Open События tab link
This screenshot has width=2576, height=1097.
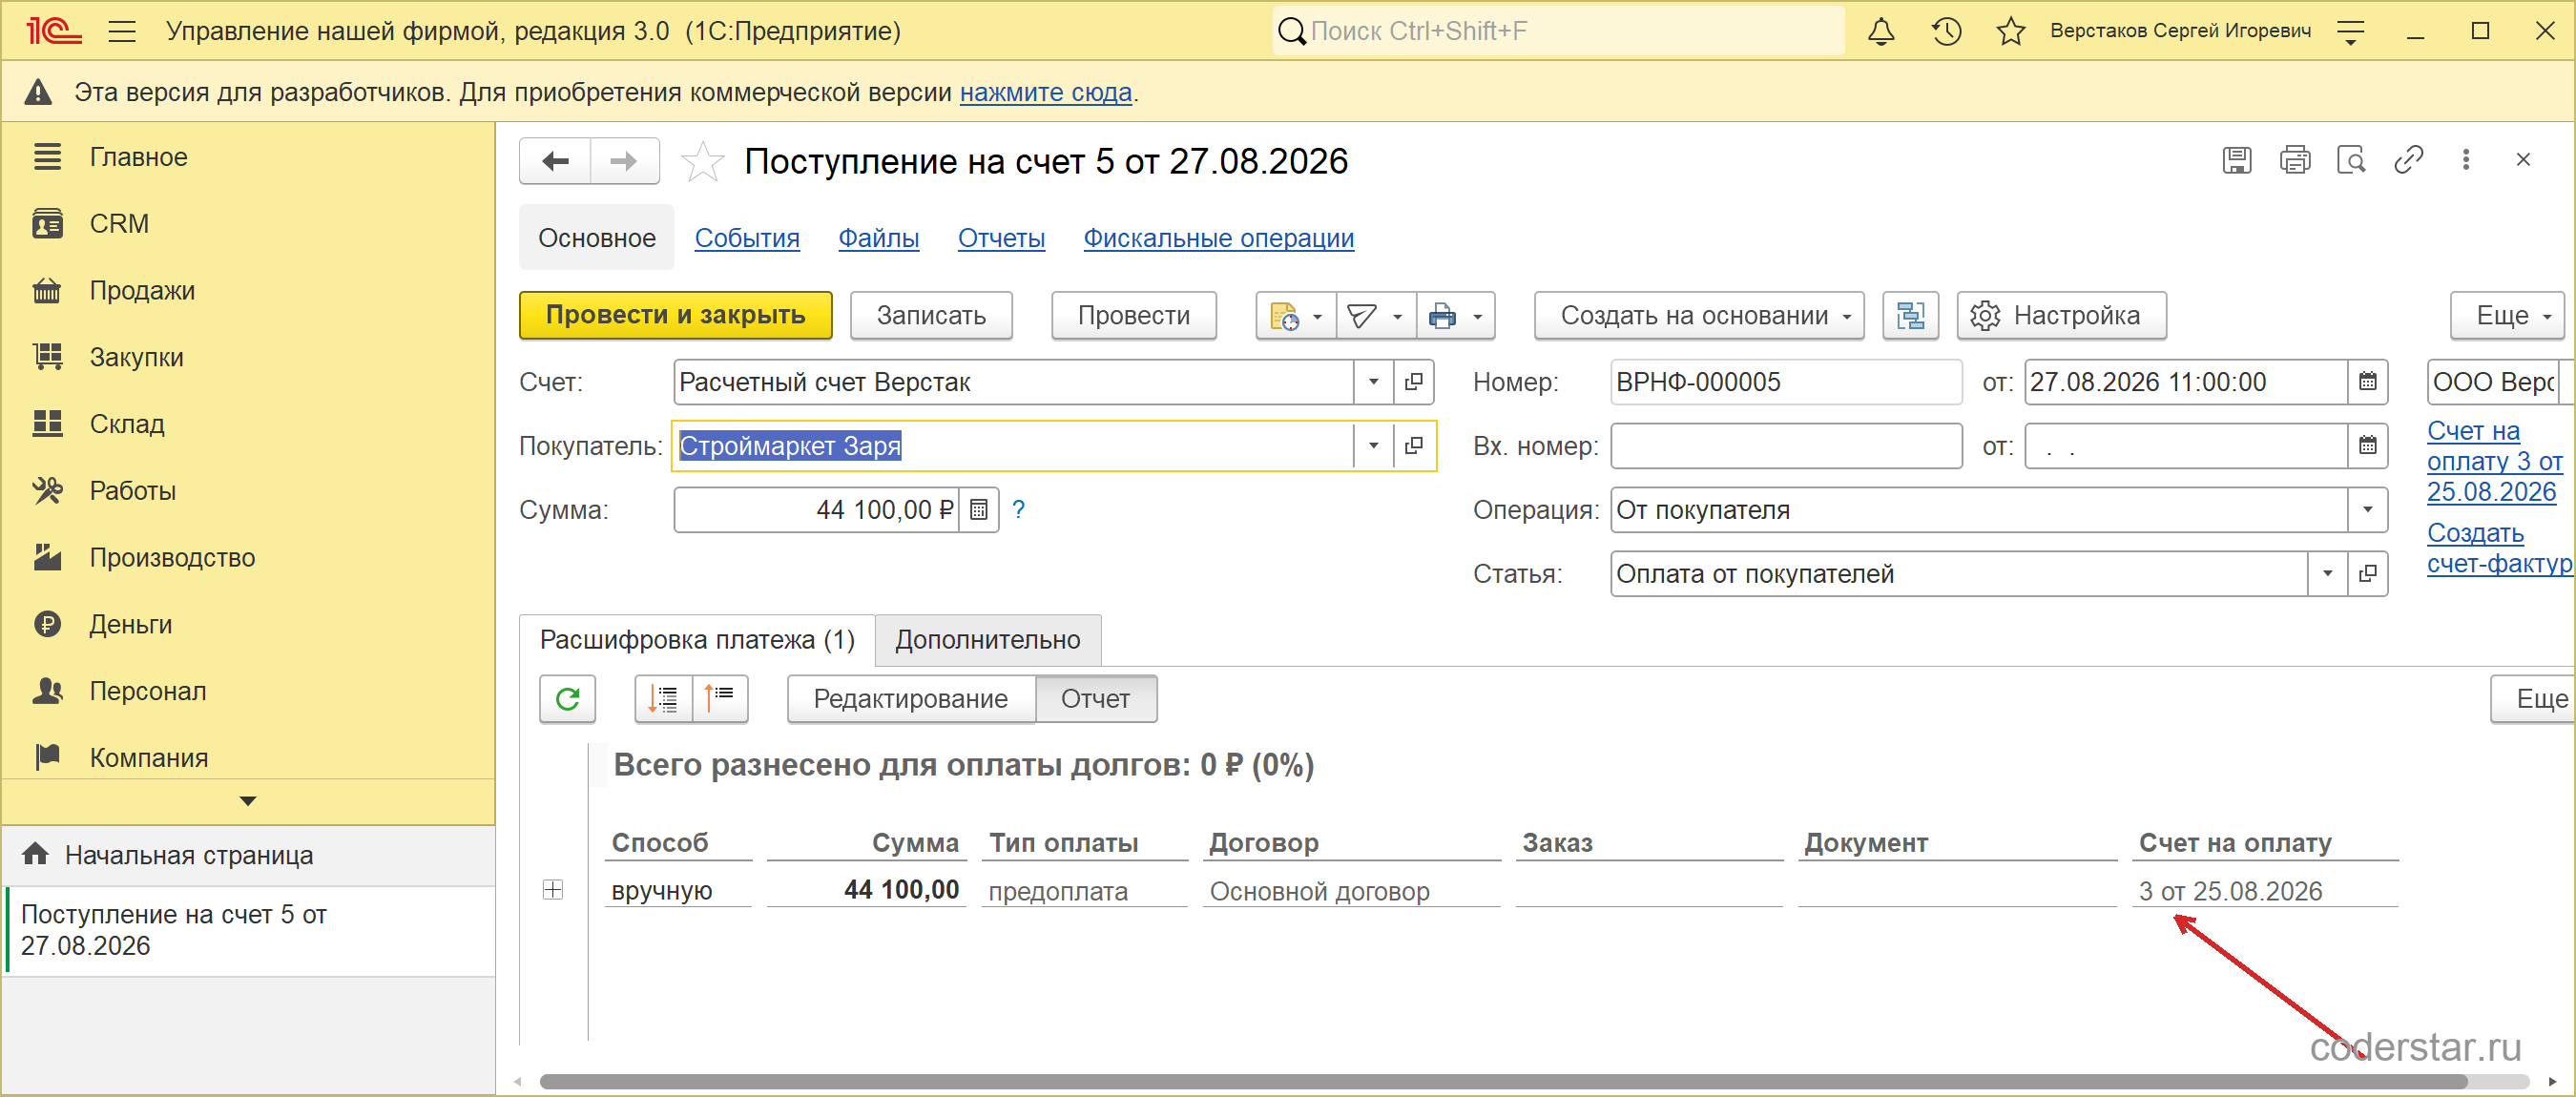747,238
